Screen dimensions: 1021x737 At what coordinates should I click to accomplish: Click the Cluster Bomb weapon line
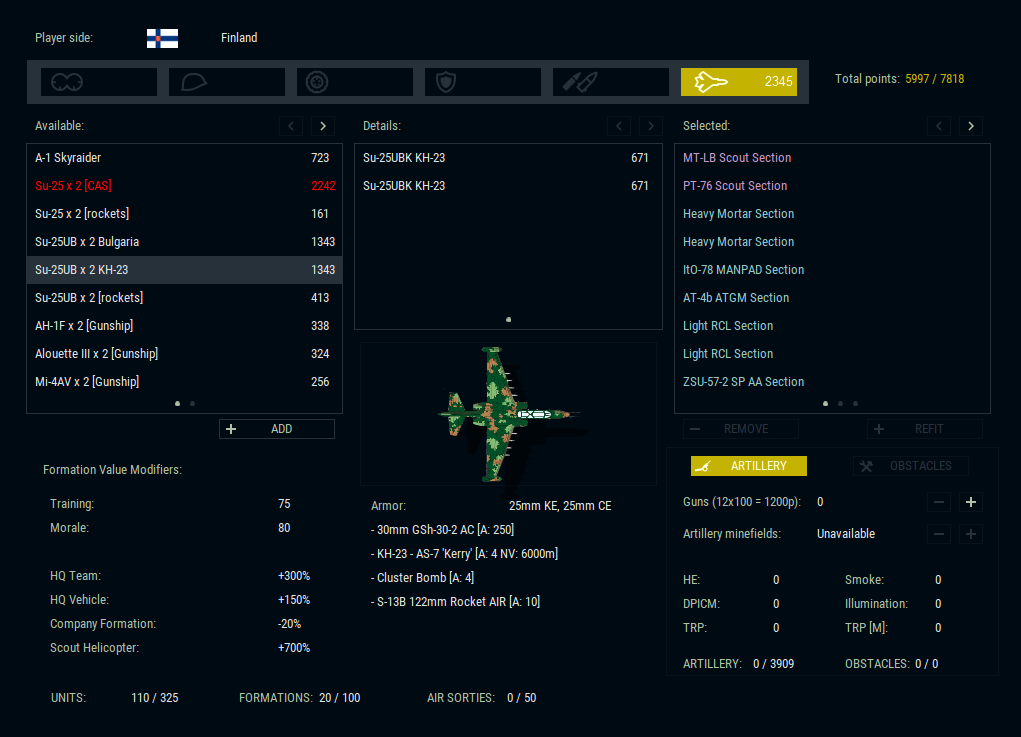tap(423, 578)
